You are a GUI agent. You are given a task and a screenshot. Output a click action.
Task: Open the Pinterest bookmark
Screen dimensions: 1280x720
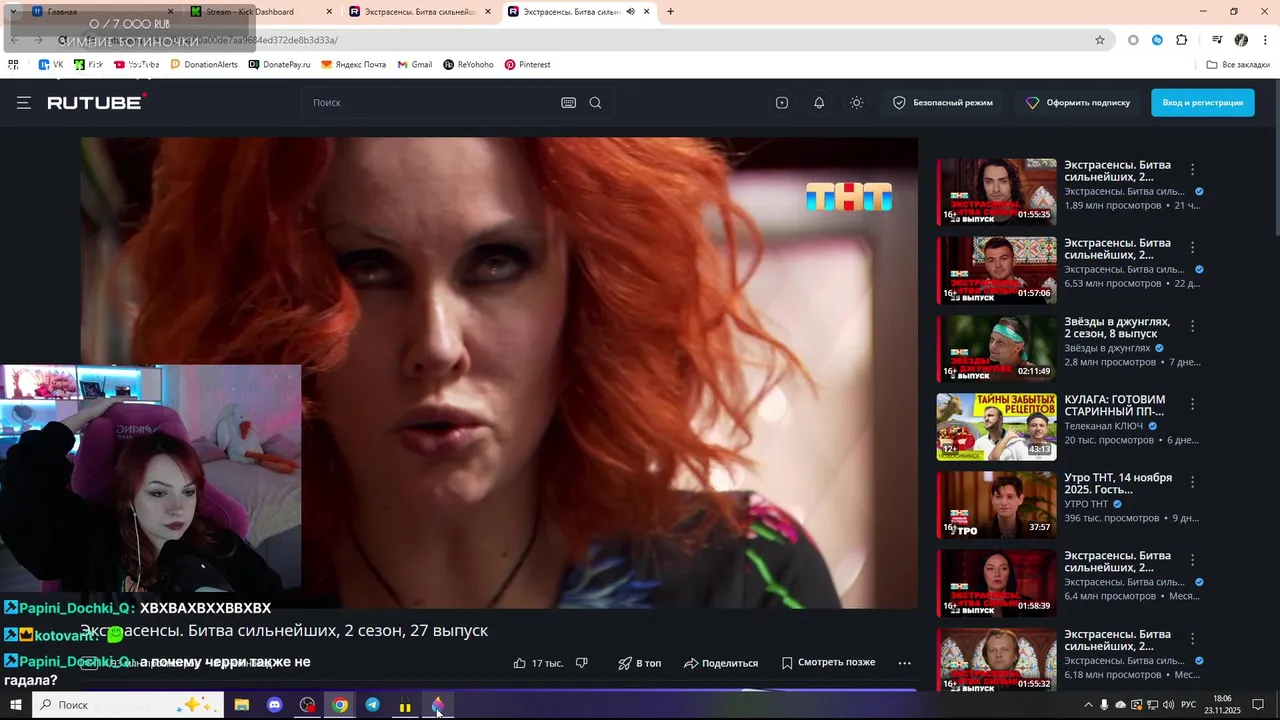pyautogui.click(x=528, y=64)
